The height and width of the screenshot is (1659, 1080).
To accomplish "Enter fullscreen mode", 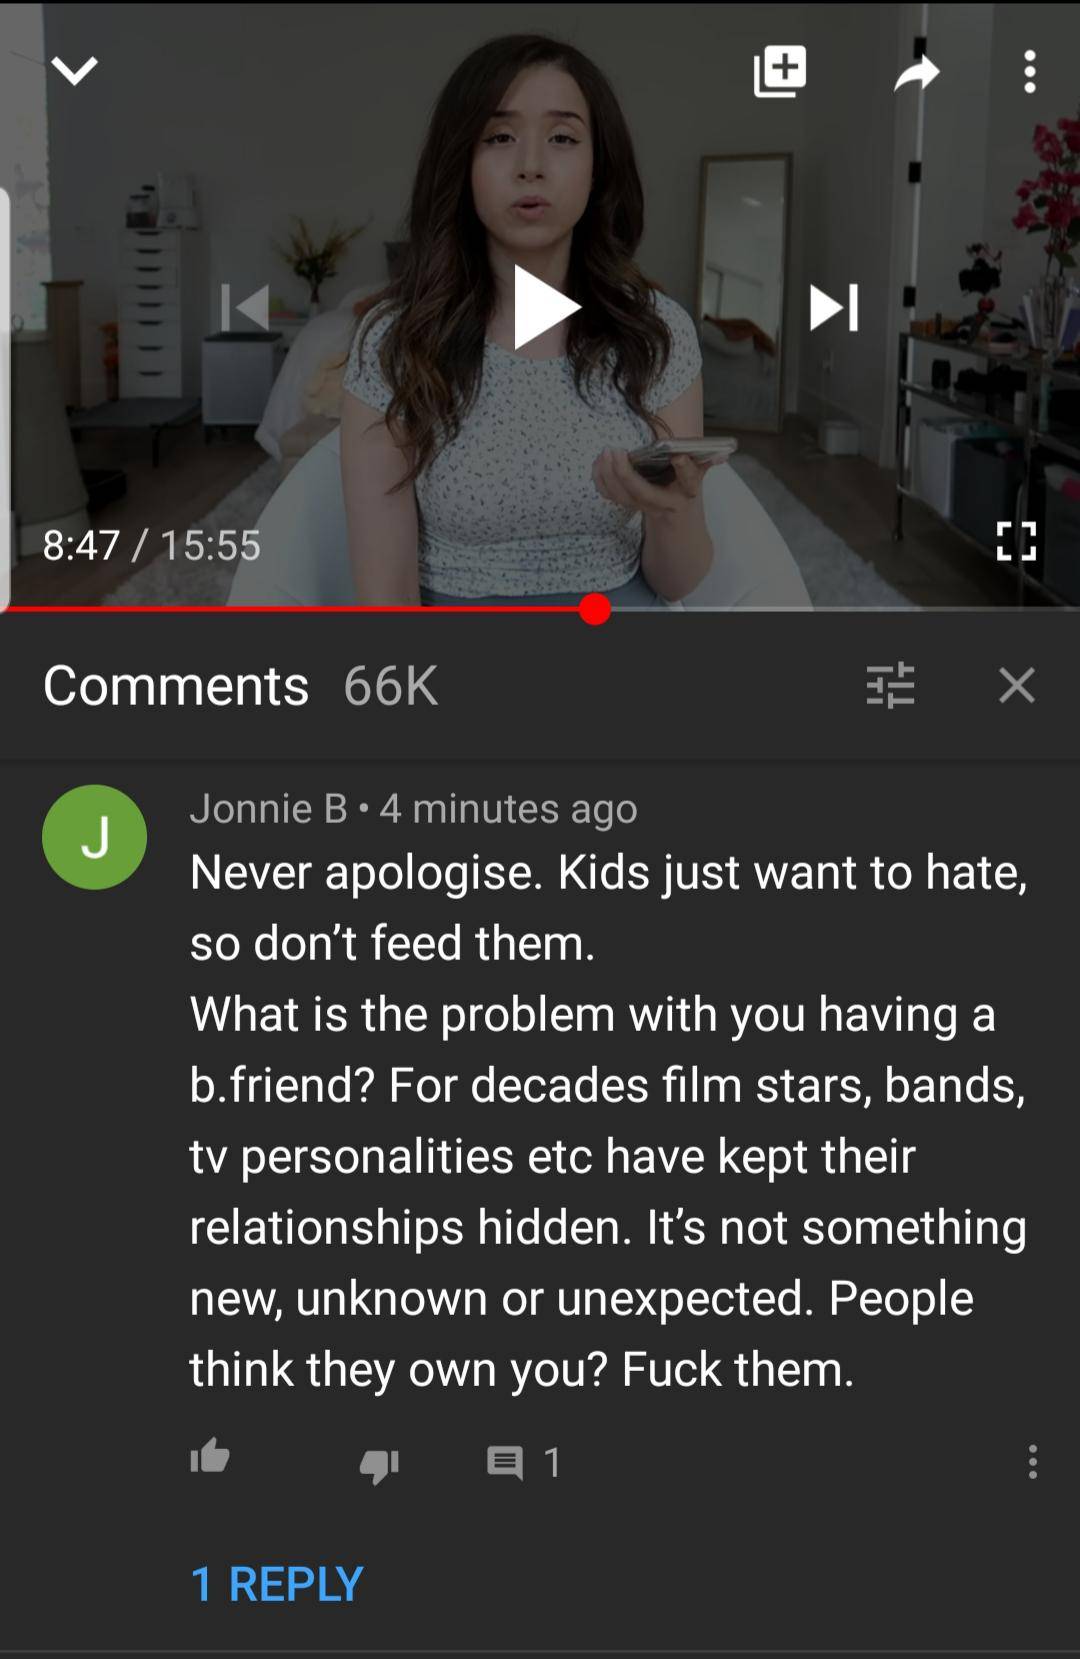I will point(1016,541).
